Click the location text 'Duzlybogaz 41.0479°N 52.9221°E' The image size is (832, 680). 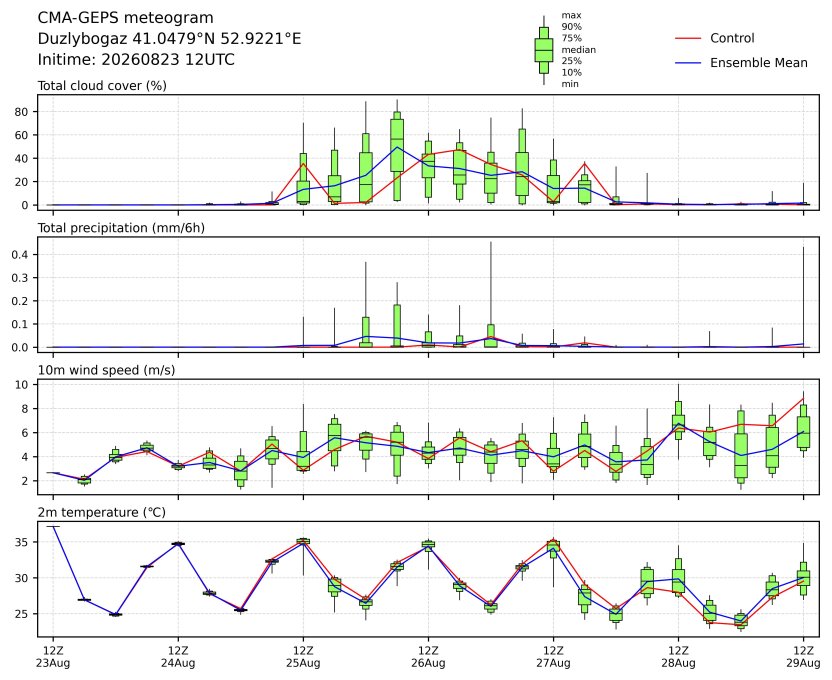[x=169, y=39]
